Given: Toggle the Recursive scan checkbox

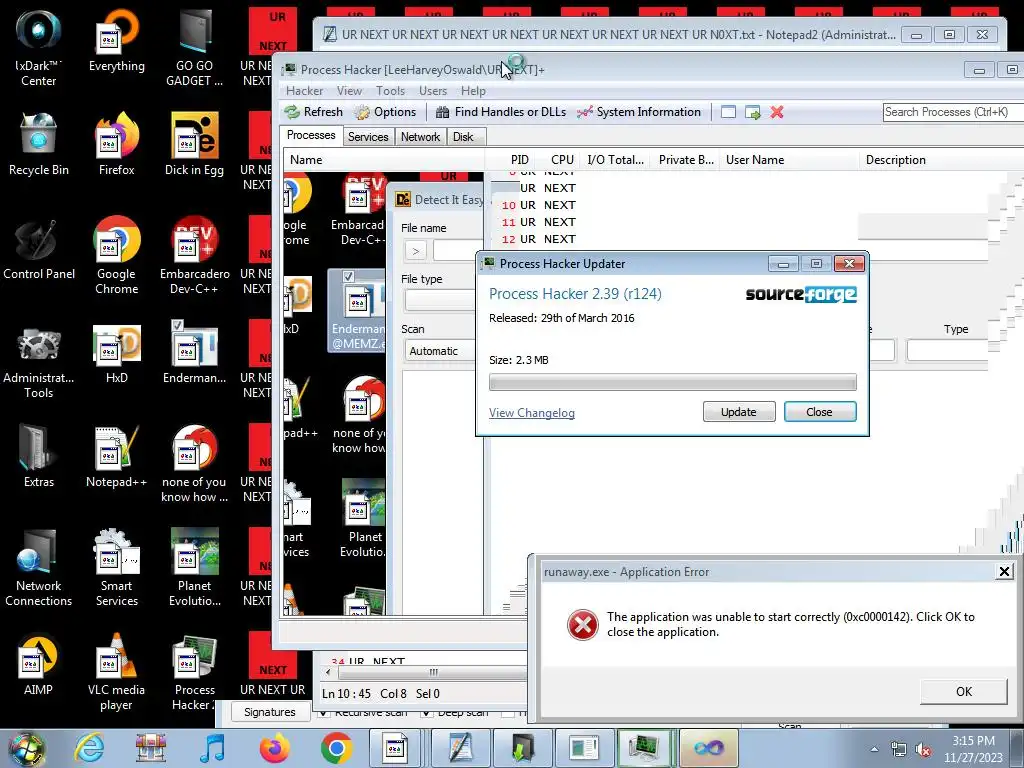Looking at the screenshot, I should pos(323,713).
